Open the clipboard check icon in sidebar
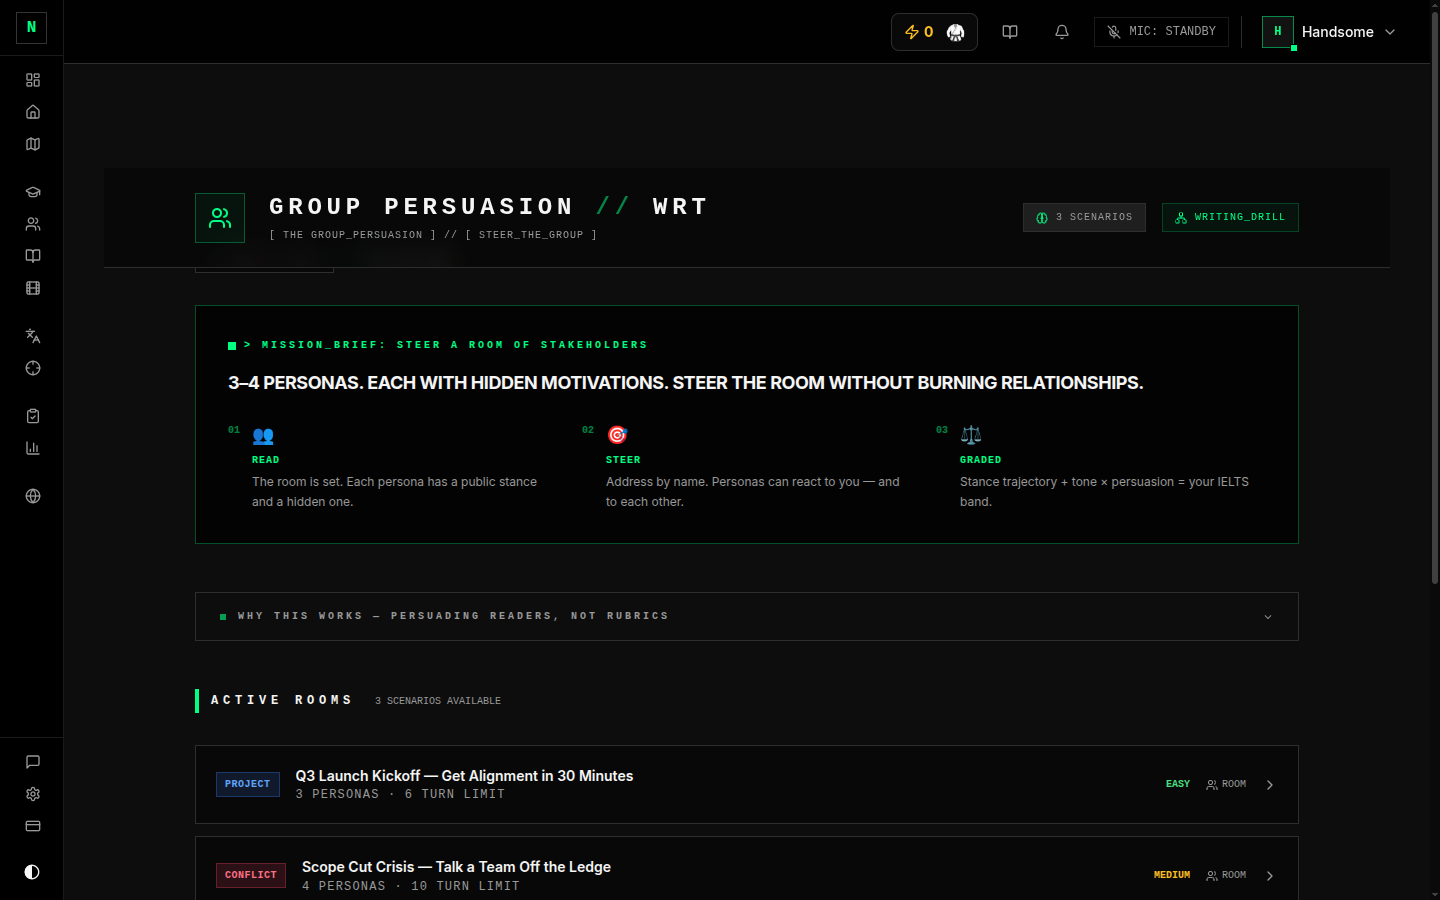 click(x=33, y=416)
